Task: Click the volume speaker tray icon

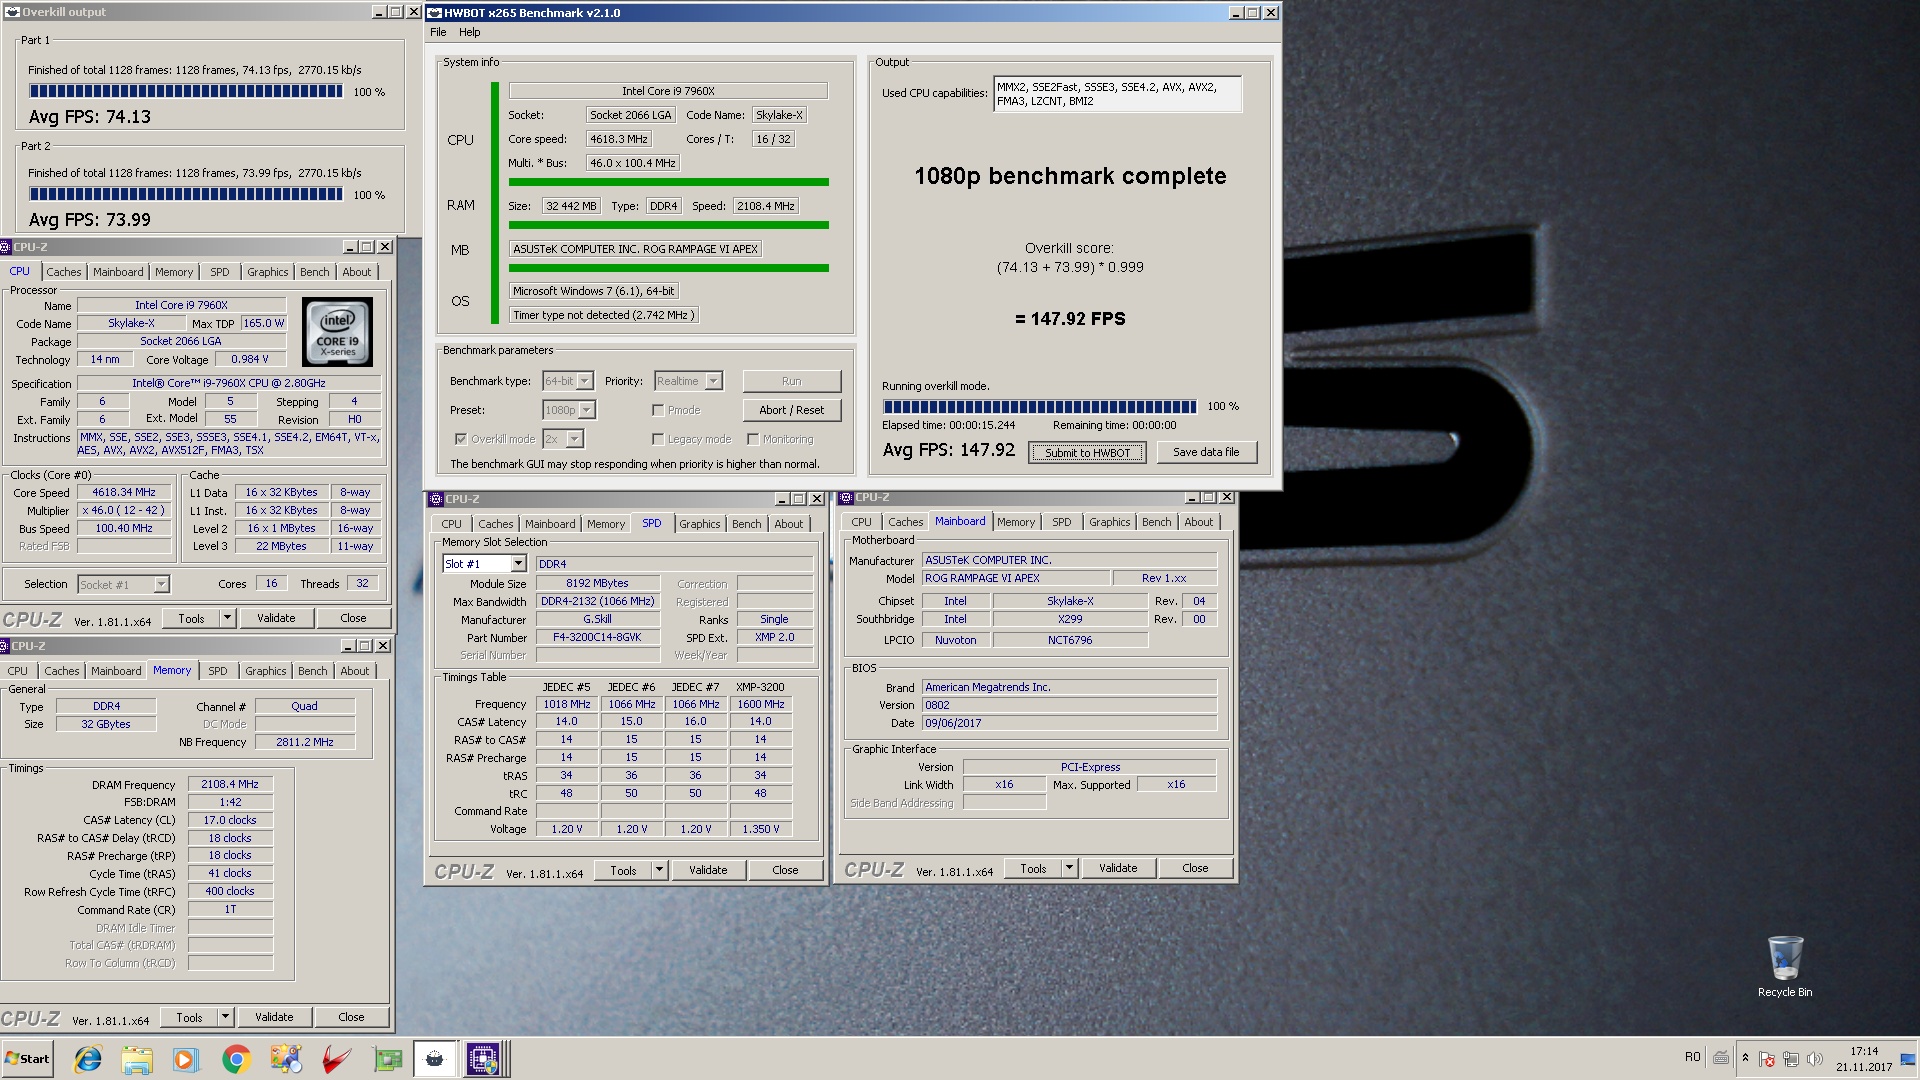Action: [1815, 1059]
